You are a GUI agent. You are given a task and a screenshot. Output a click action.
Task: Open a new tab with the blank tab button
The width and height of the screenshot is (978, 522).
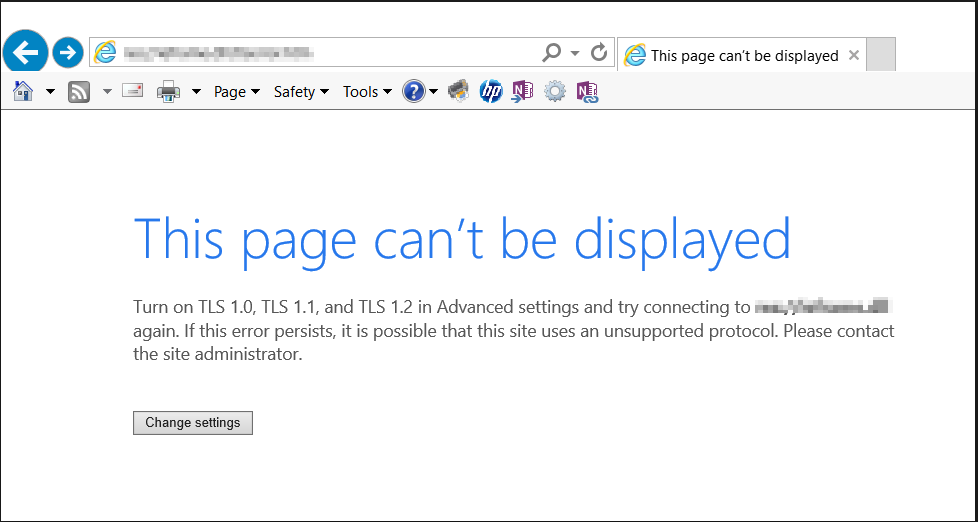pyautogui.click(x=881, y=55)
